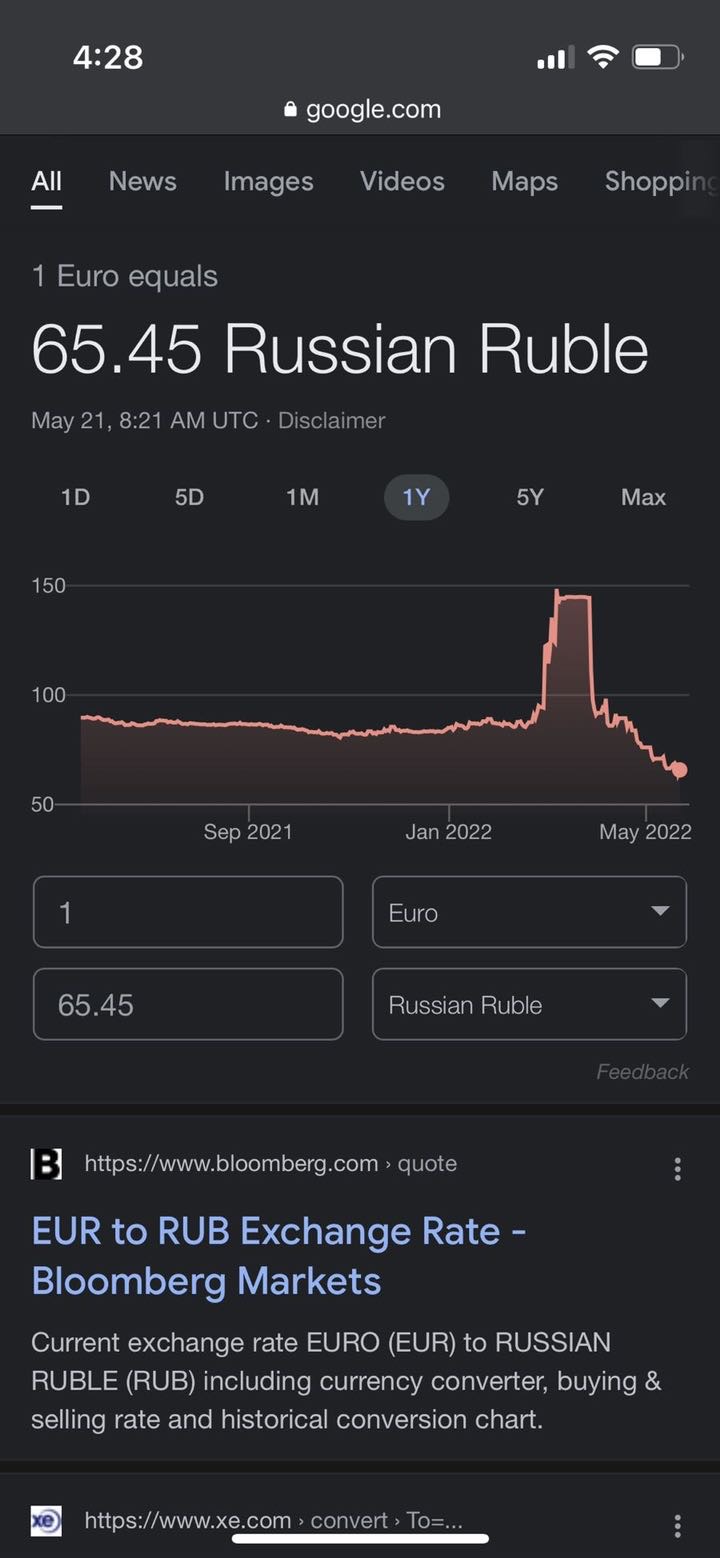Select the 1D chart range
Image resolution: width=720 pixels, height=1558 pixels.
pos(75,497)
